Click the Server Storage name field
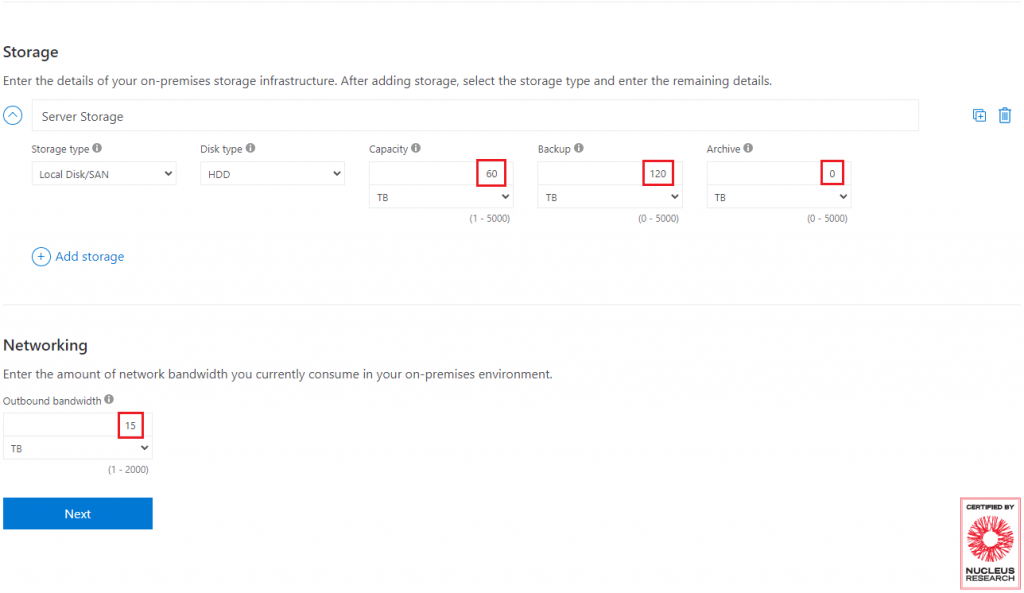Screen dimensions: 1024x593 (475, 116)
